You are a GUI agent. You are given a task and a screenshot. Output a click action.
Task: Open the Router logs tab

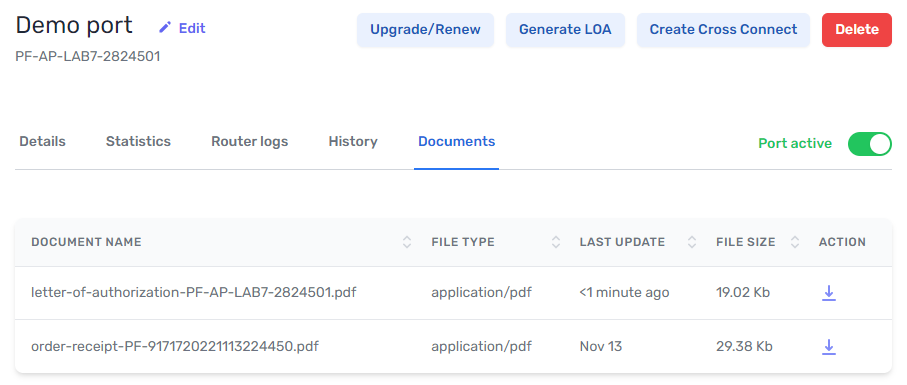[249, 142]
